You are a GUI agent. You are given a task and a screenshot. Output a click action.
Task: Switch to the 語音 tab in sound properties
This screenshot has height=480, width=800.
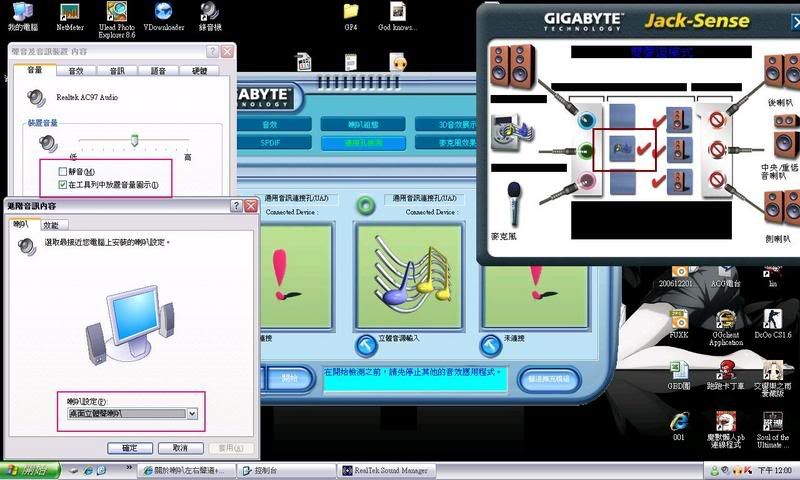[159, 71]
